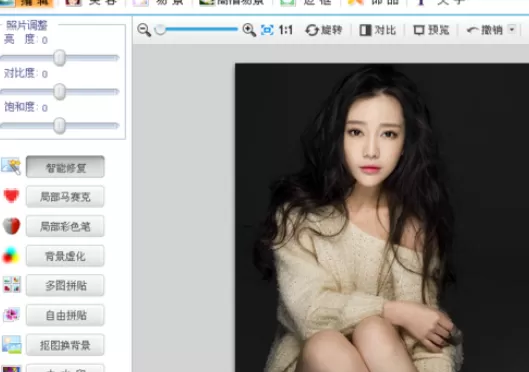Image resolution: width=529 pixels, height=372 pixels.
Task: Undo the last edit with 撤销
Action: 484,30
